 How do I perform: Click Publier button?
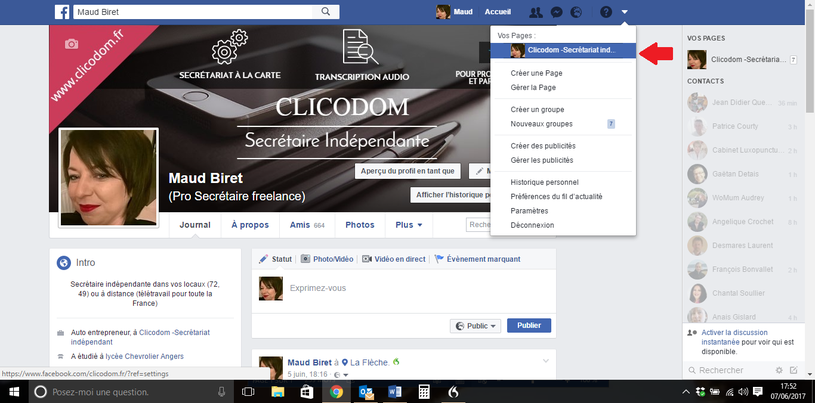click(x=529, y=326)
